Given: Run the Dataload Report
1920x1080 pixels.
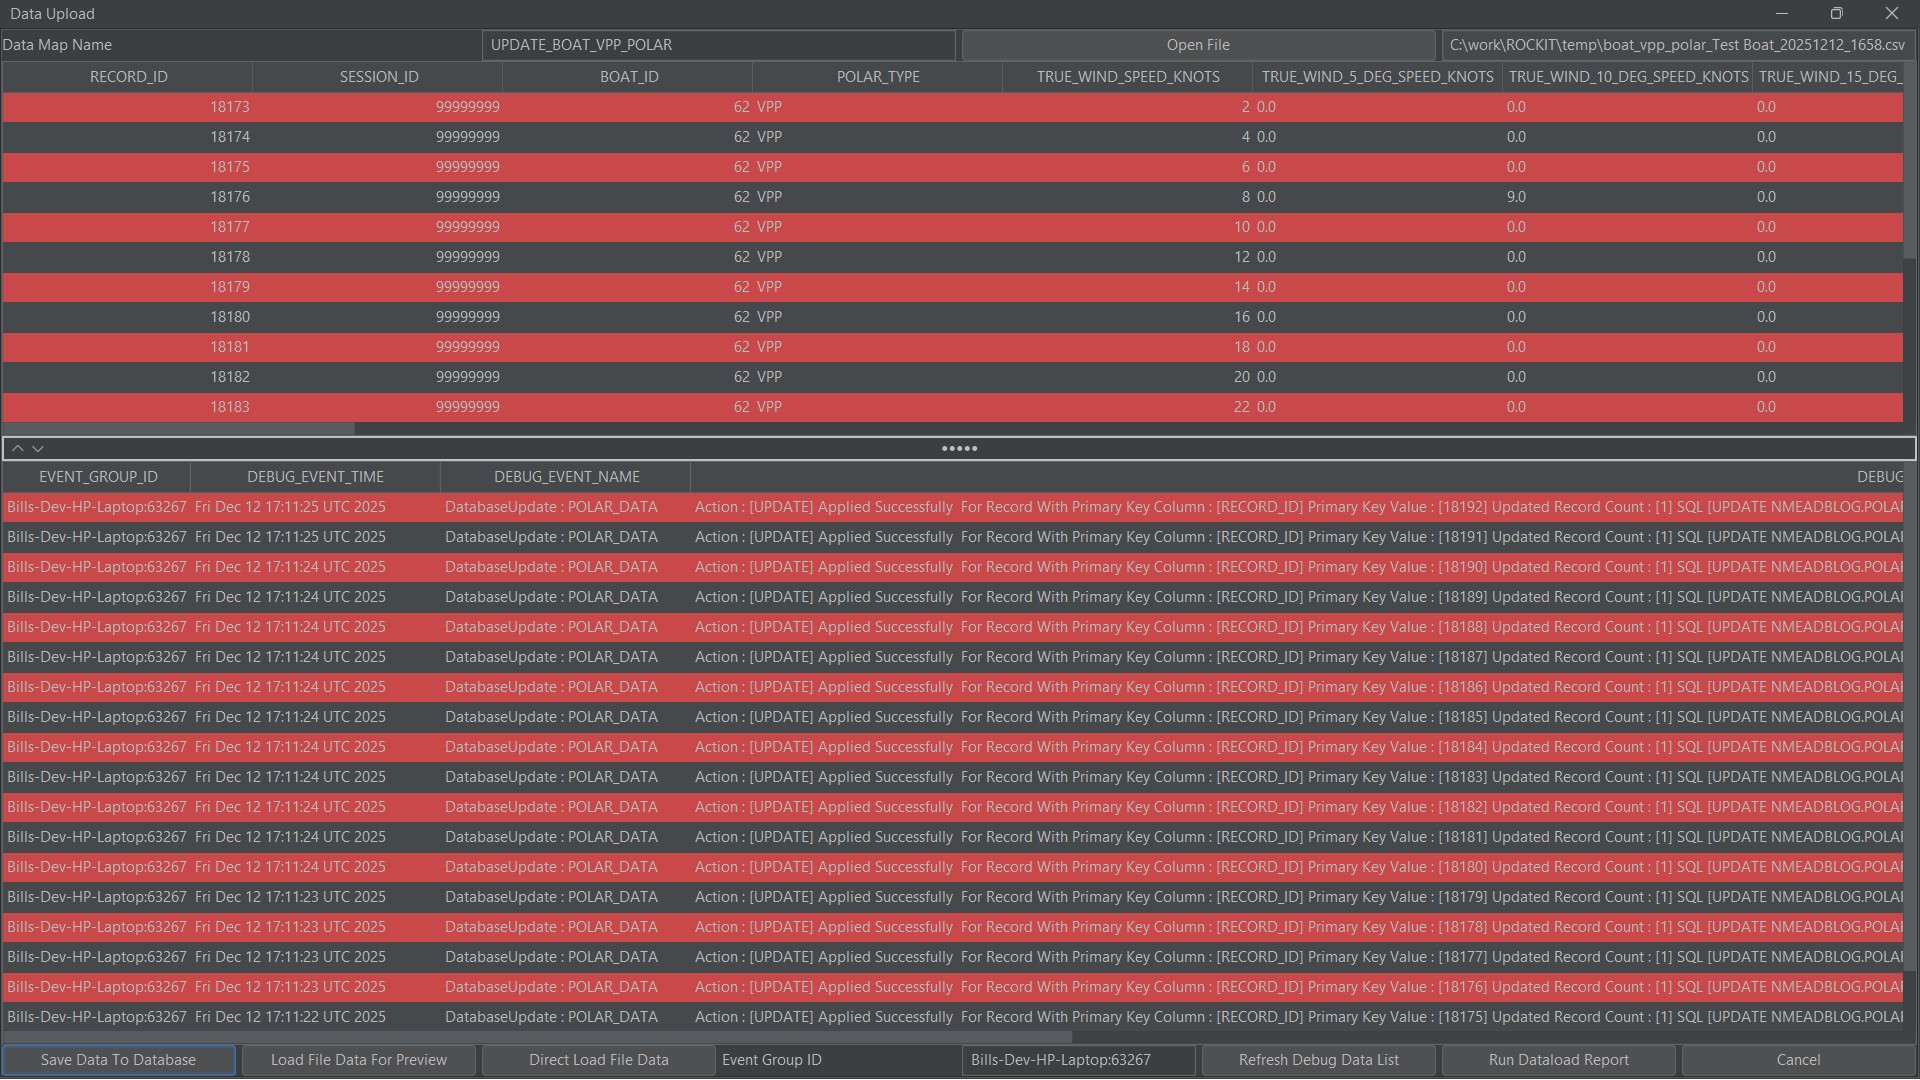Looking at the screenshot, I should pyautogui.click(x=1558, y=1060).
